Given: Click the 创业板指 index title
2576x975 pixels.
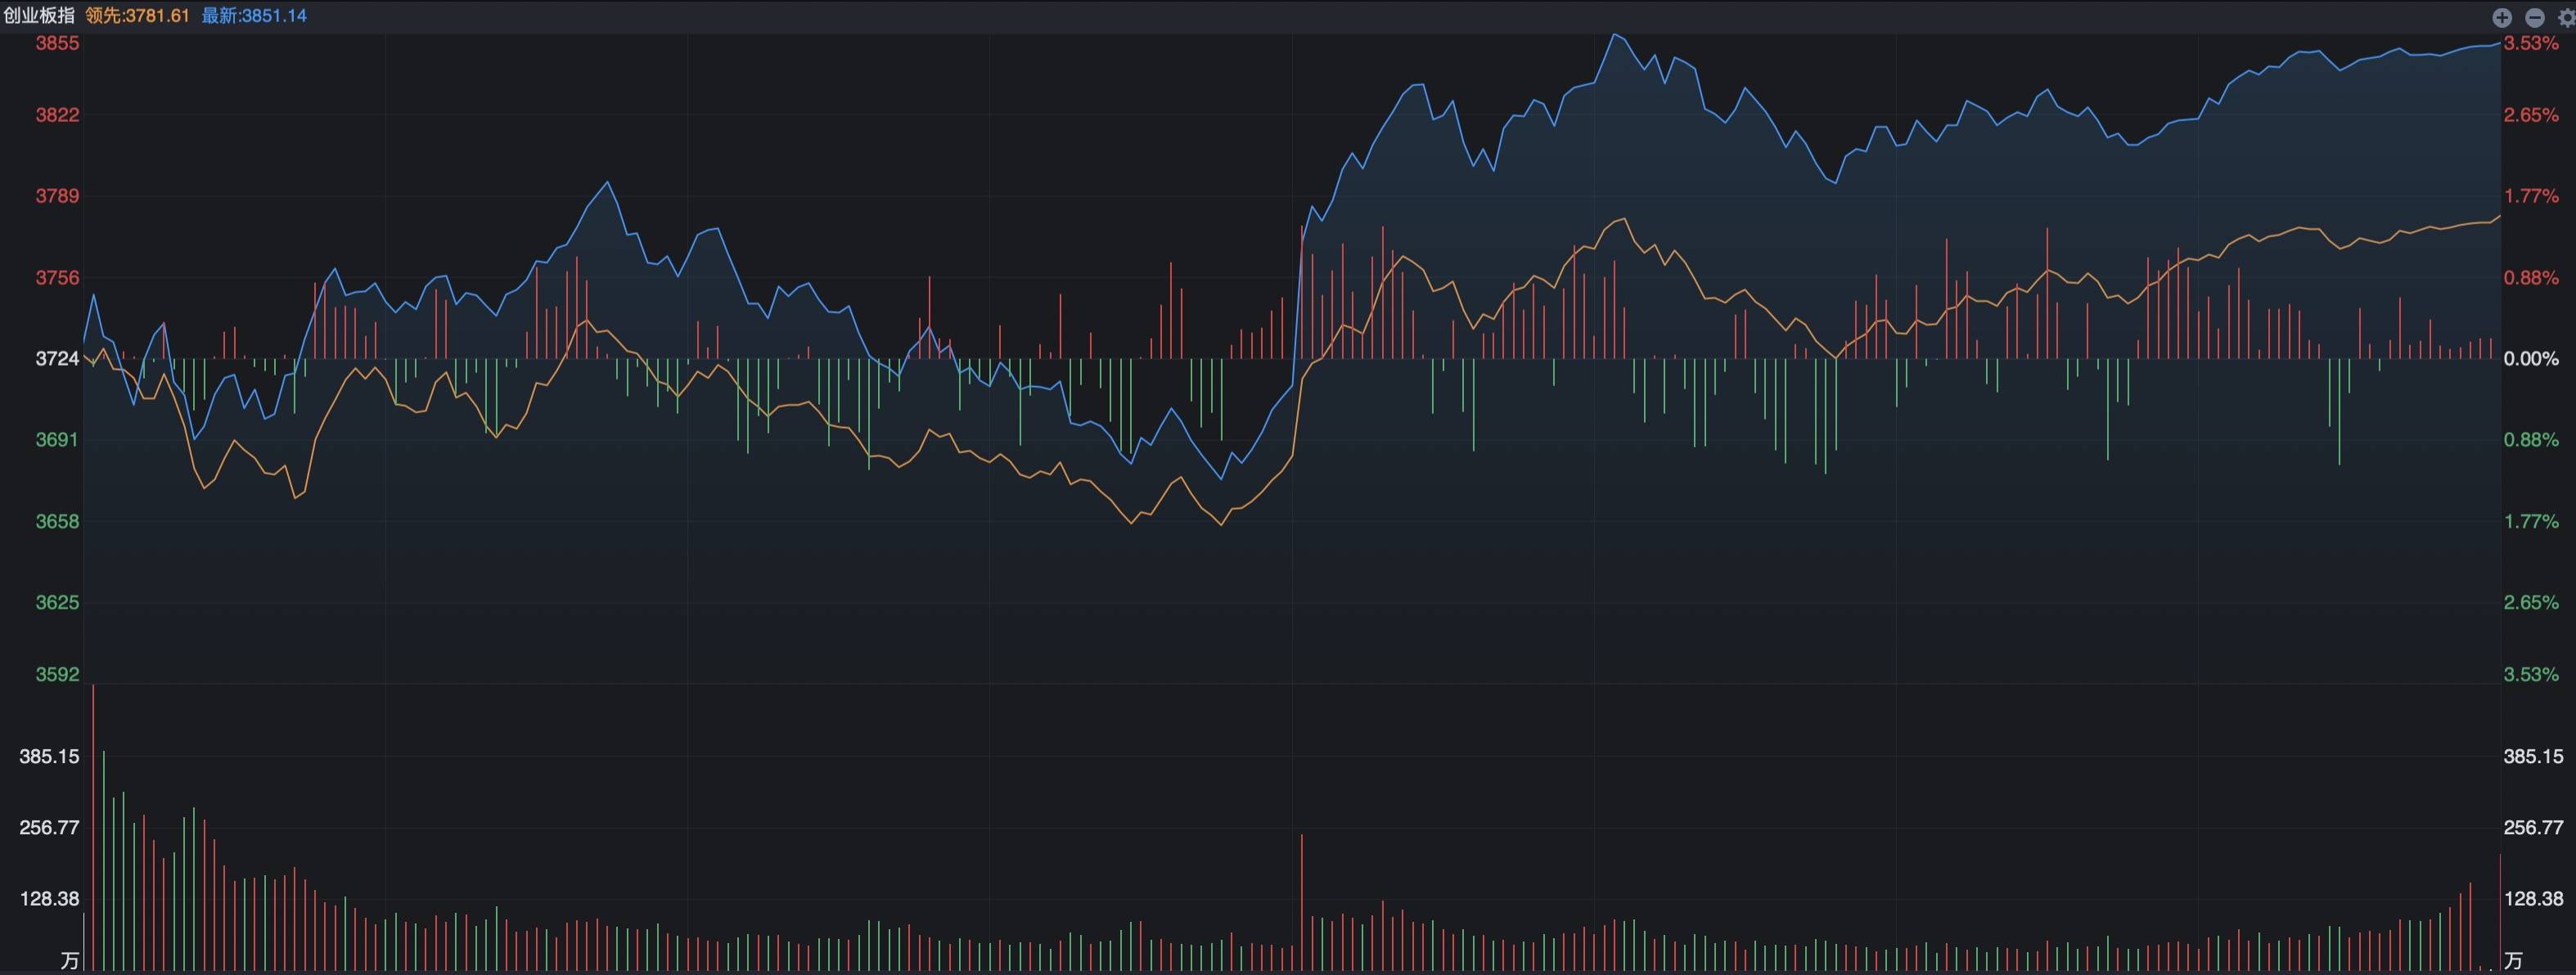Looking at the screenshot, I should 39,16.
